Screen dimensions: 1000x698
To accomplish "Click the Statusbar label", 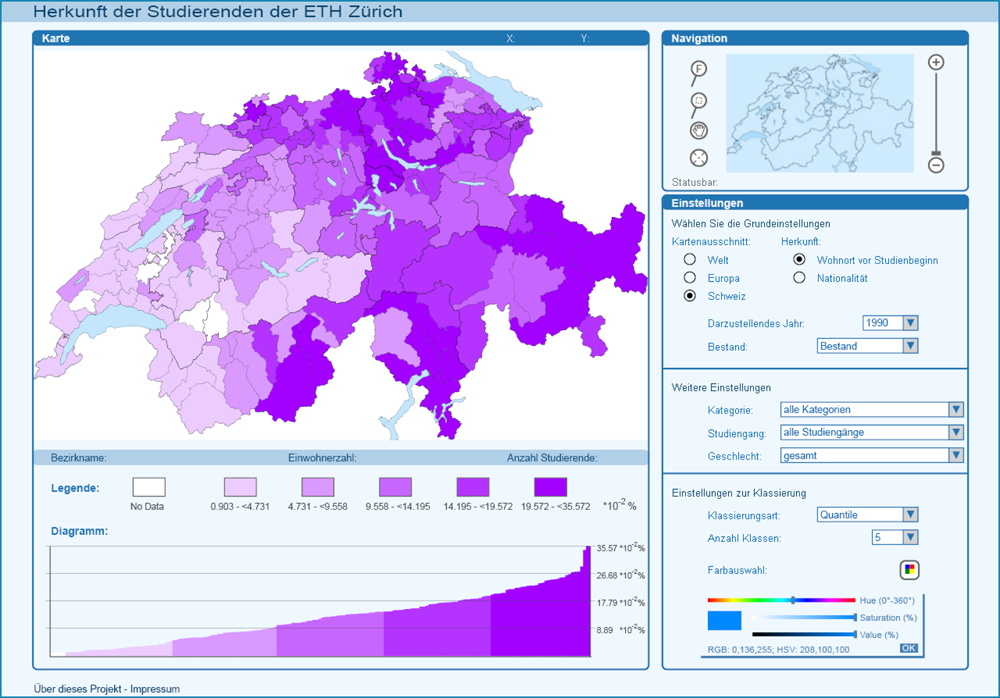I will 695,182.
